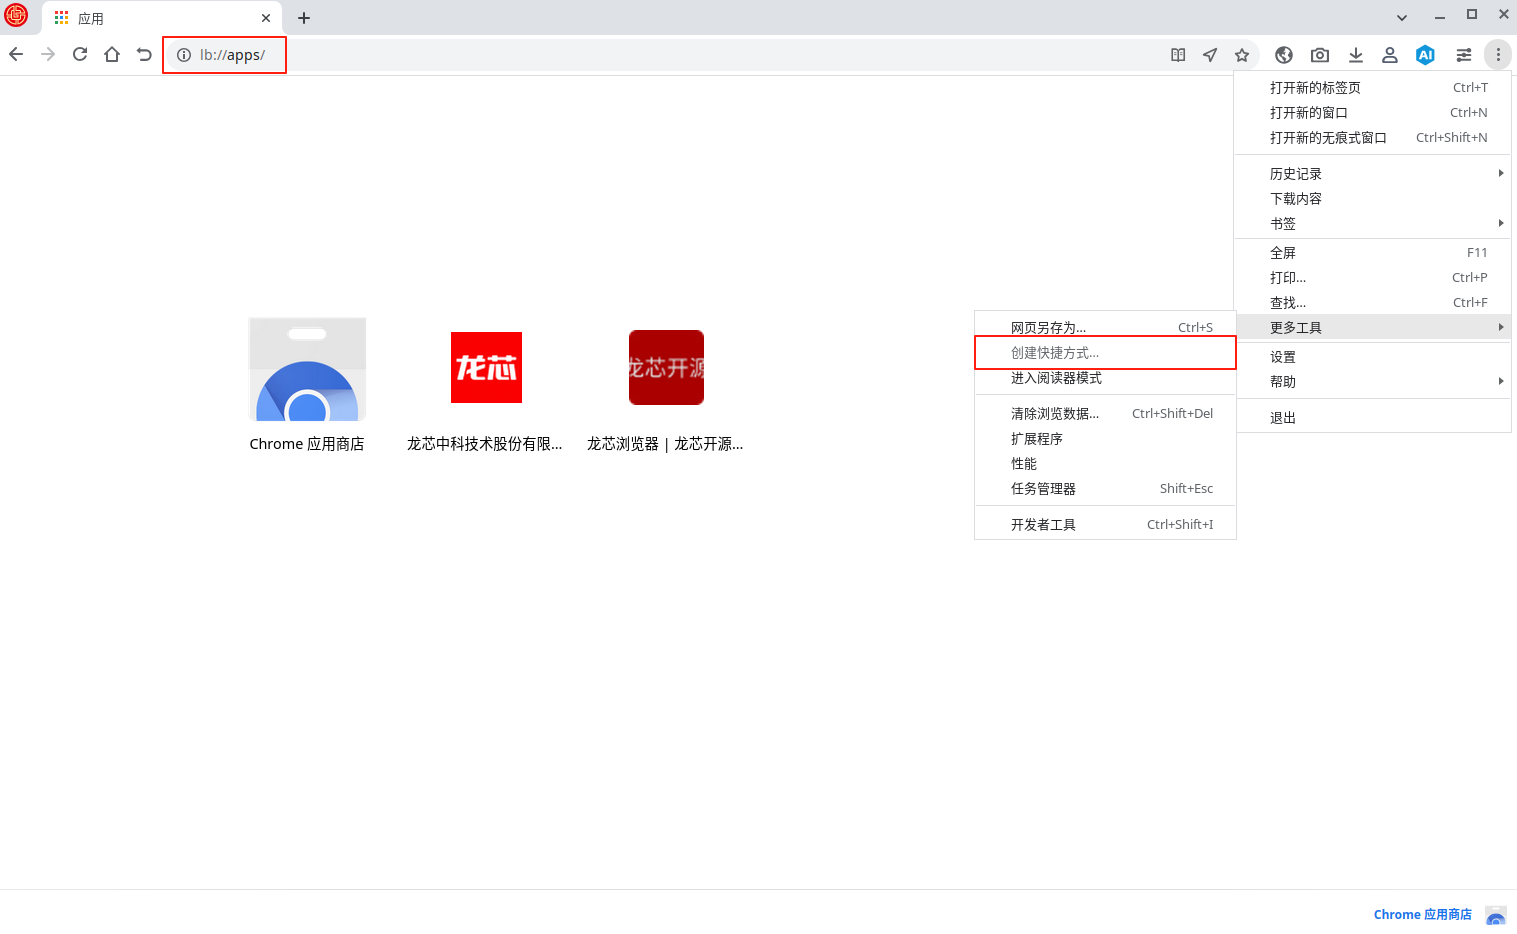Open 扩展程序 from submenu

click(x=1106, y=439)
